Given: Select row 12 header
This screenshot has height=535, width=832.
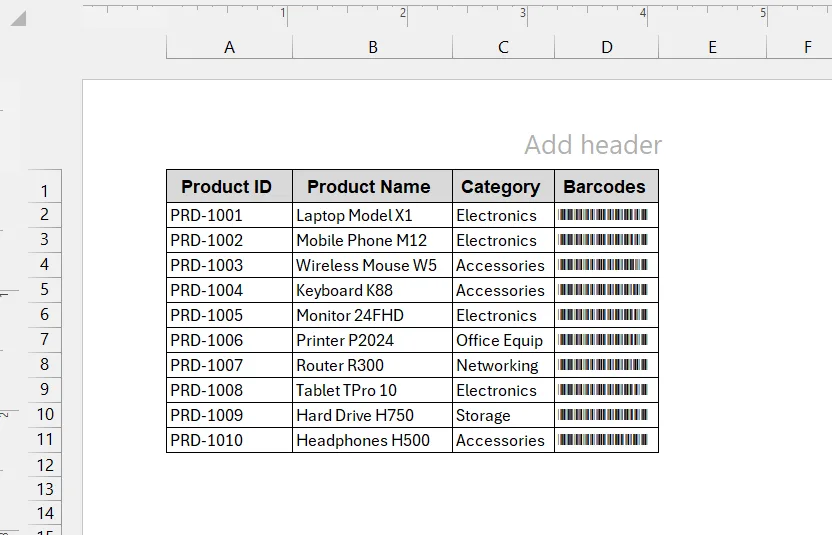Looking at the screenshot, I should pos(45,465).
